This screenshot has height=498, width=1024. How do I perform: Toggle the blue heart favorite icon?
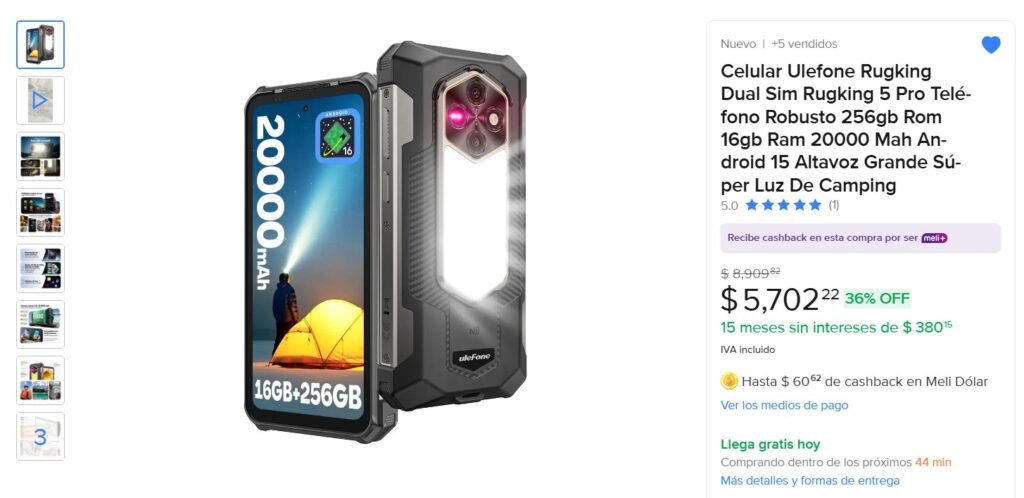991,44
